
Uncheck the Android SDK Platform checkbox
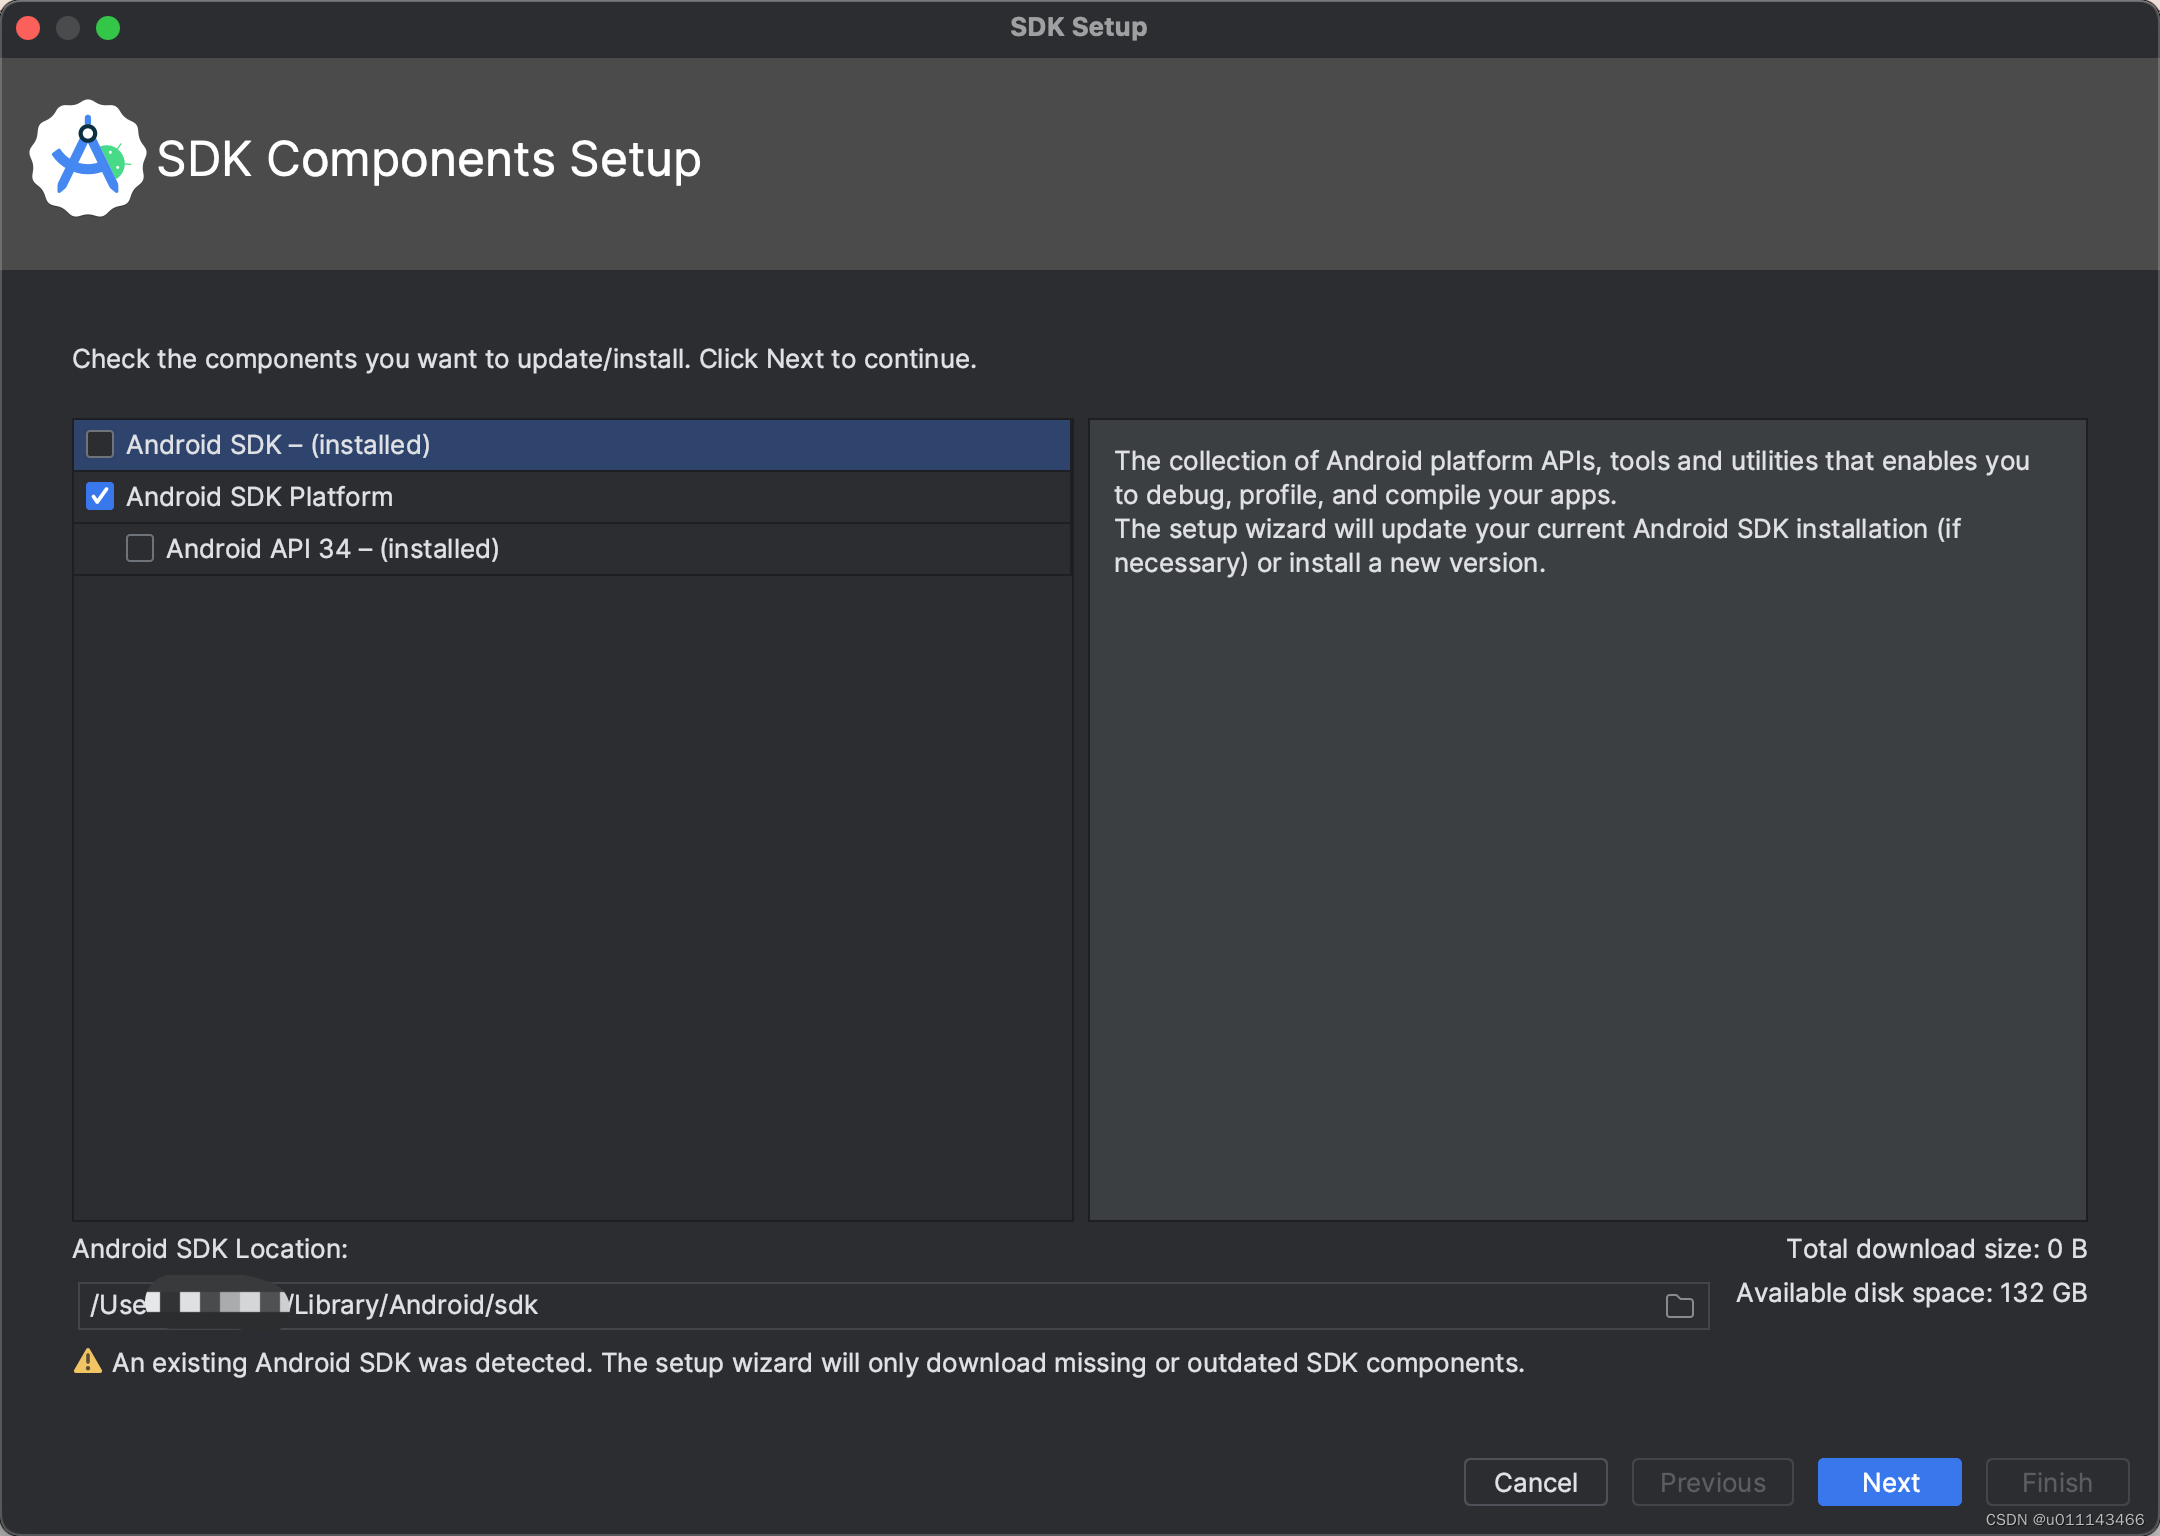pos(99,496)
